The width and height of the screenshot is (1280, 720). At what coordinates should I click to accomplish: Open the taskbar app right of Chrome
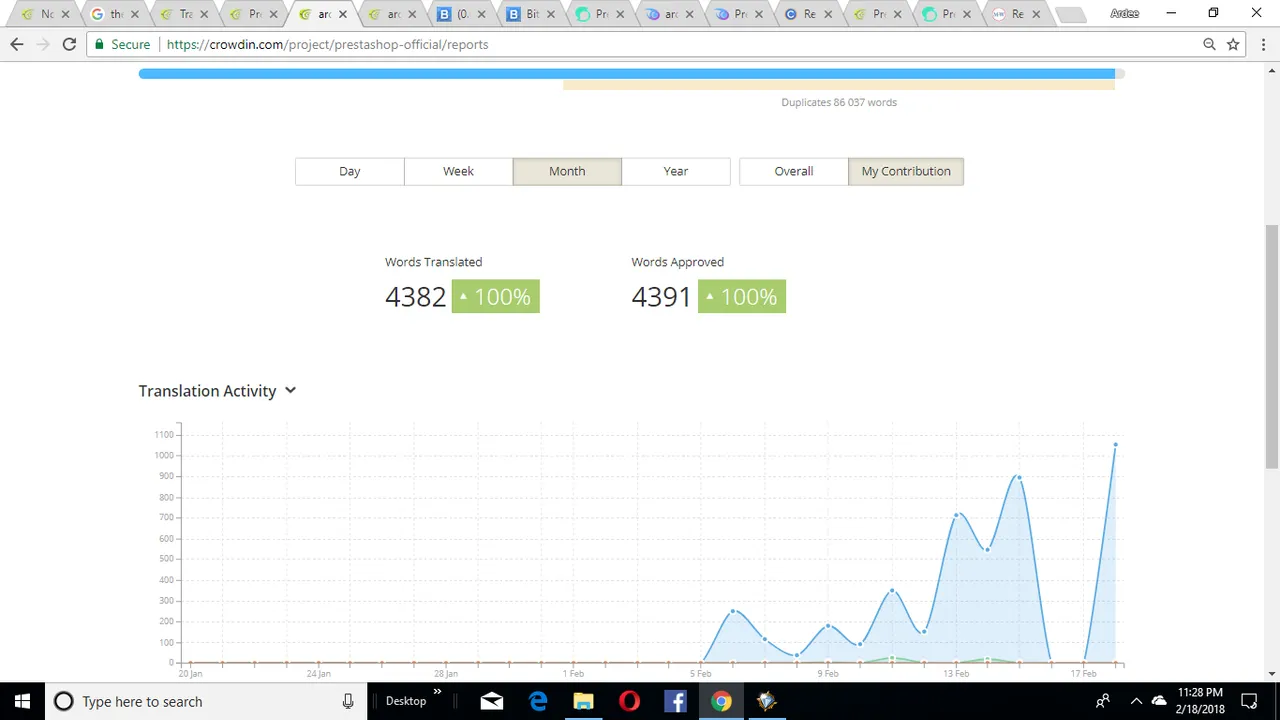coord(767,701)
